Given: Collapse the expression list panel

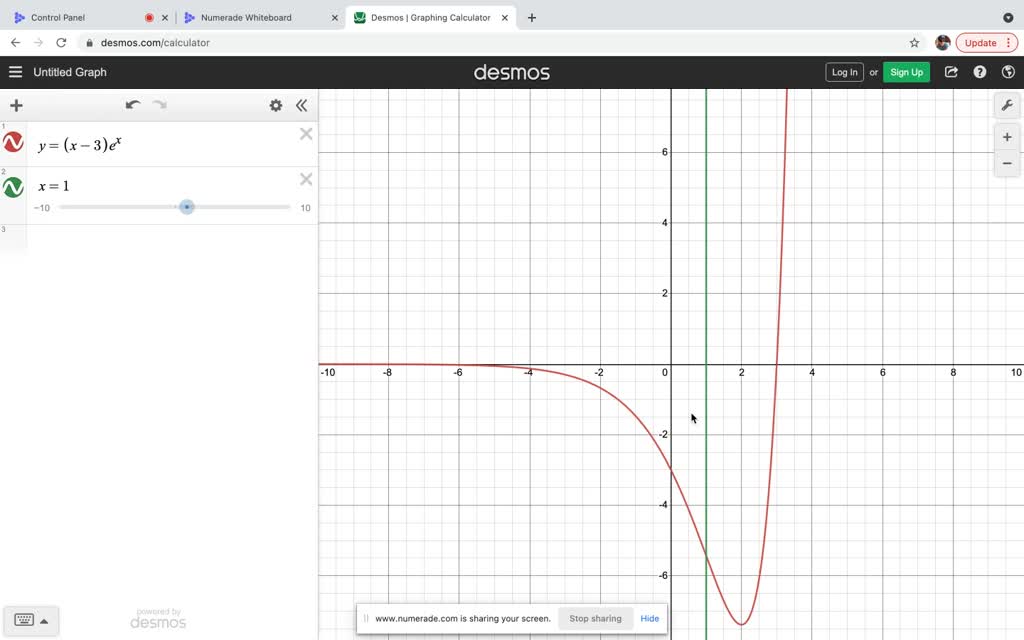Looking at the screenshot, I should [x=302, y=104].
